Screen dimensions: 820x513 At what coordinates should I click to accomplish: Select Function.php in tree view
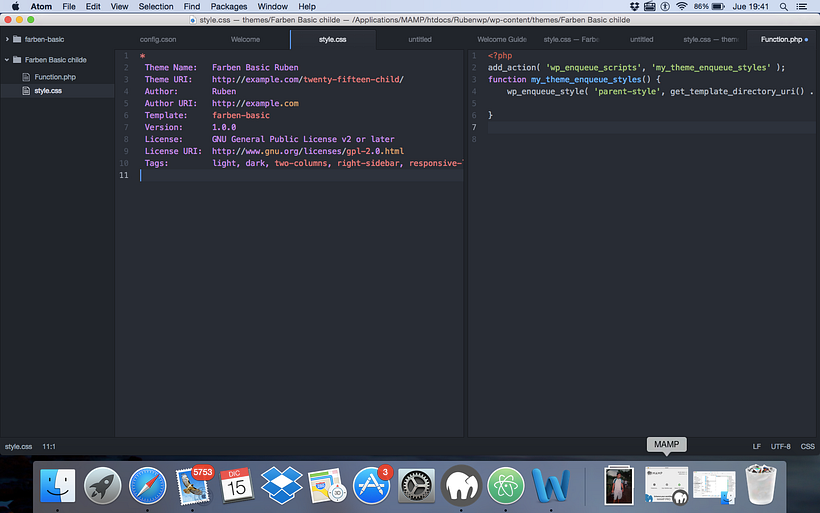55,77
